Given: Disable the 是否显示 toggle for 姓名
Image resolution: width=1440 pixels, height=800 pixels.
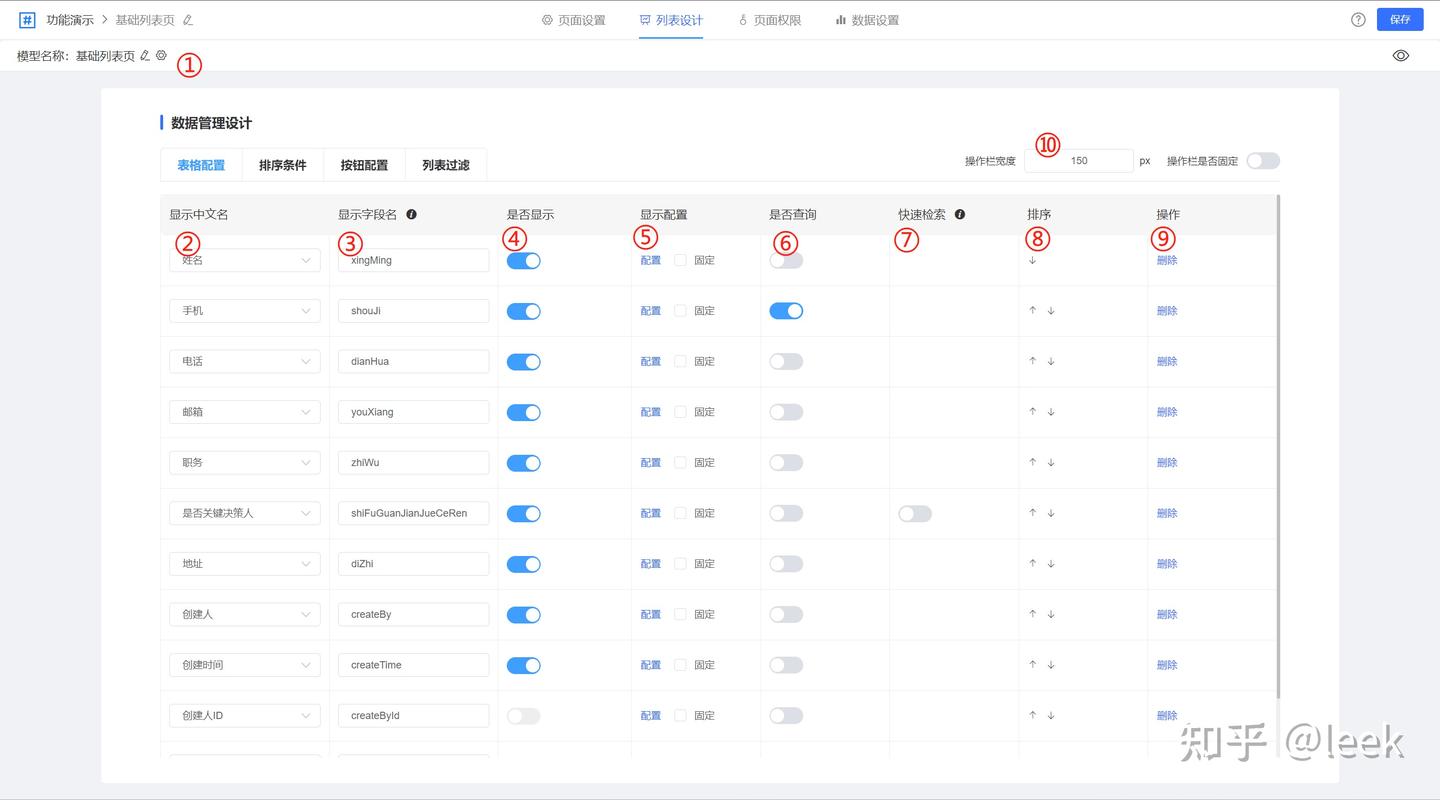Looking at the screenshot, I should 523,259.
